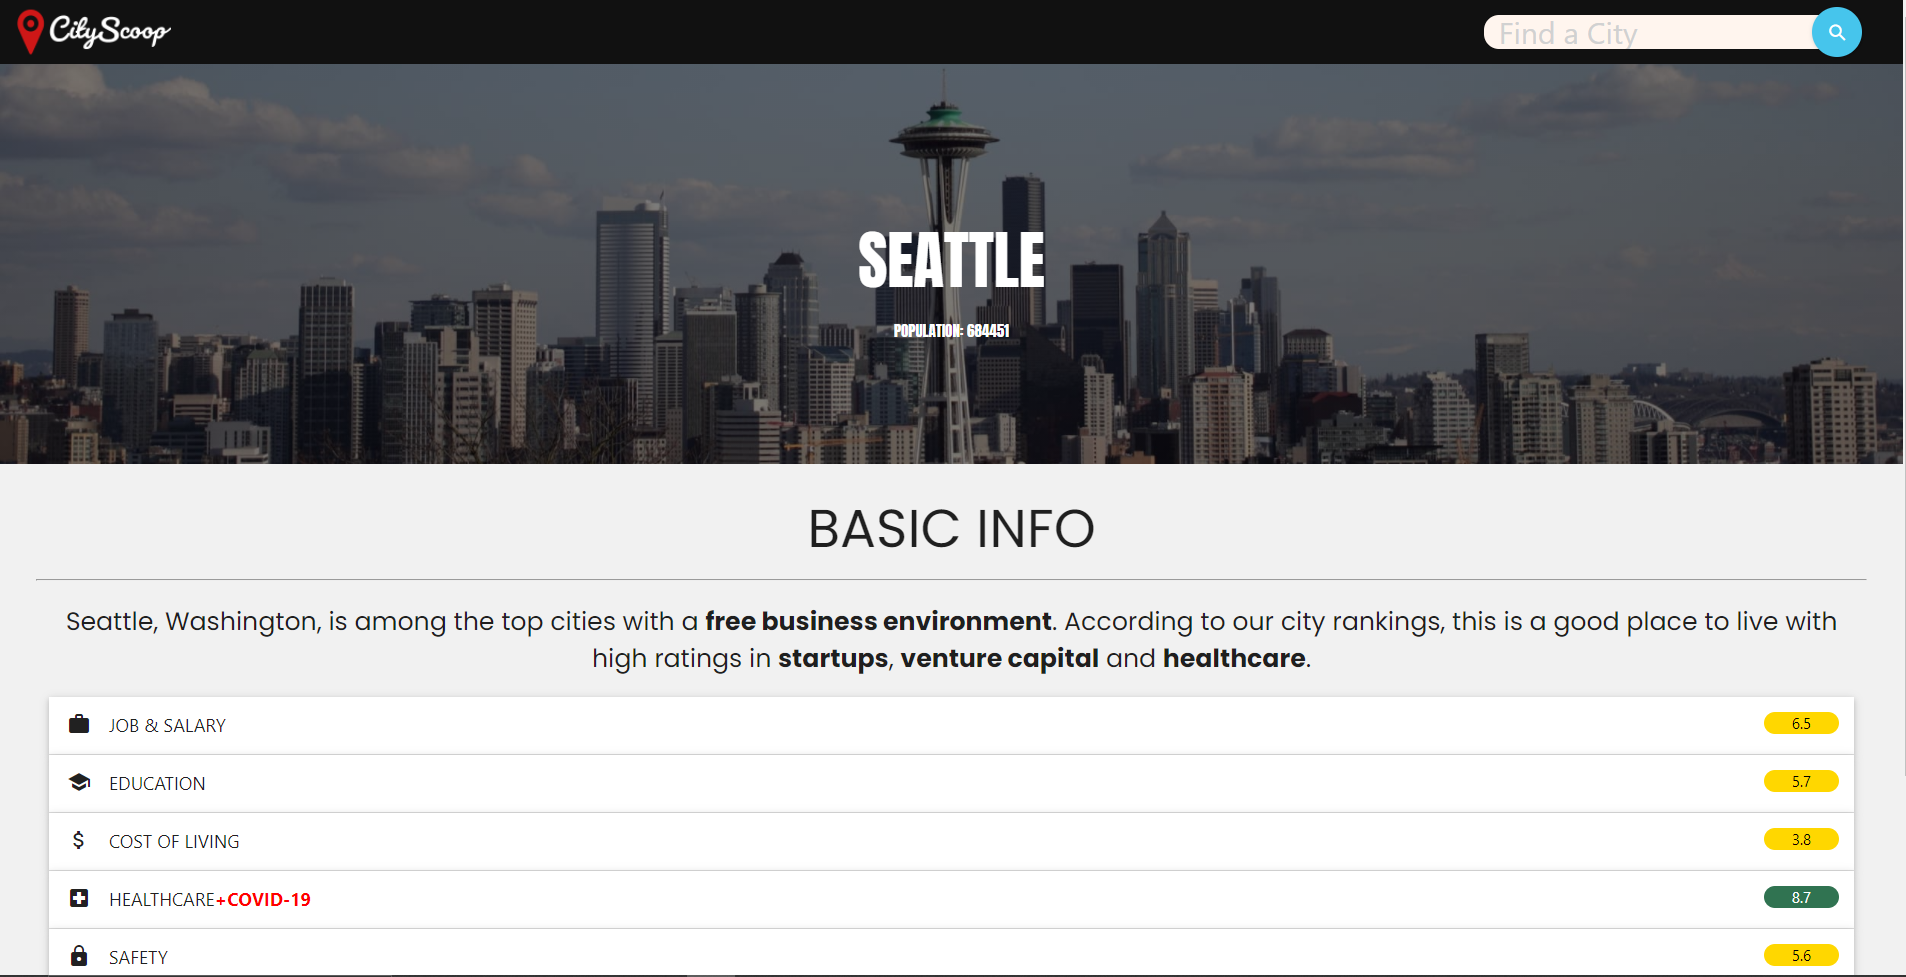Click the BASIC INFO heading

[951, 529]
